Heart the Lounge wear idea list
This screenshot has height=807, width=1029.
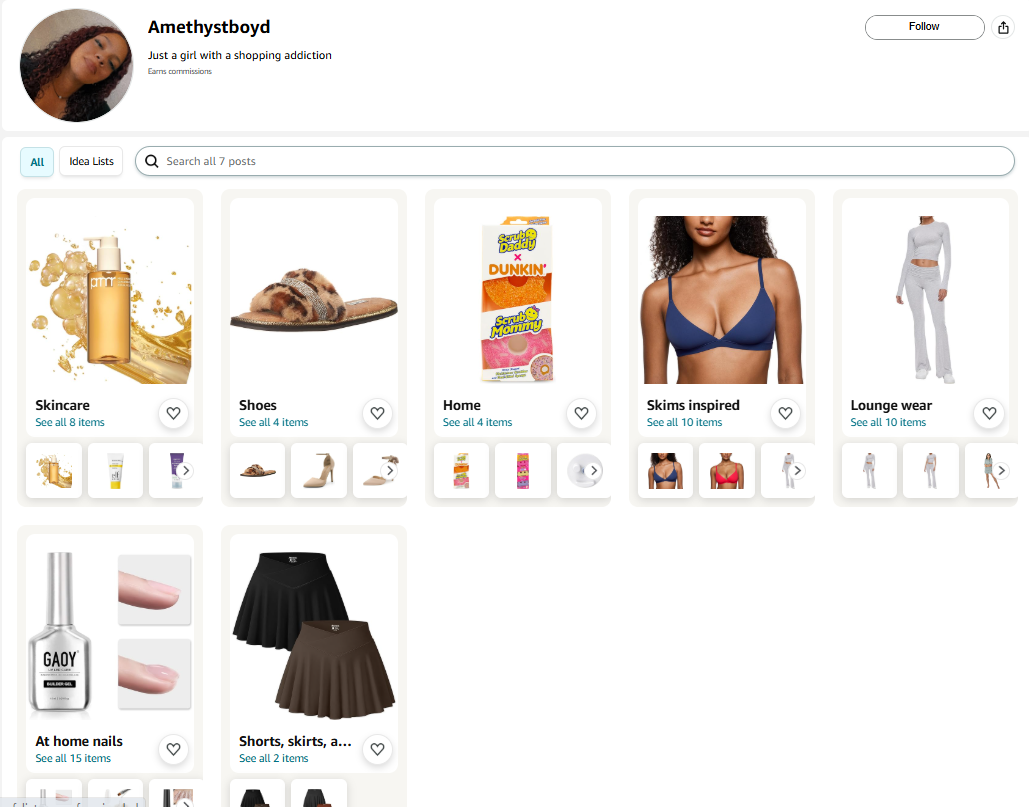[990, 413]
